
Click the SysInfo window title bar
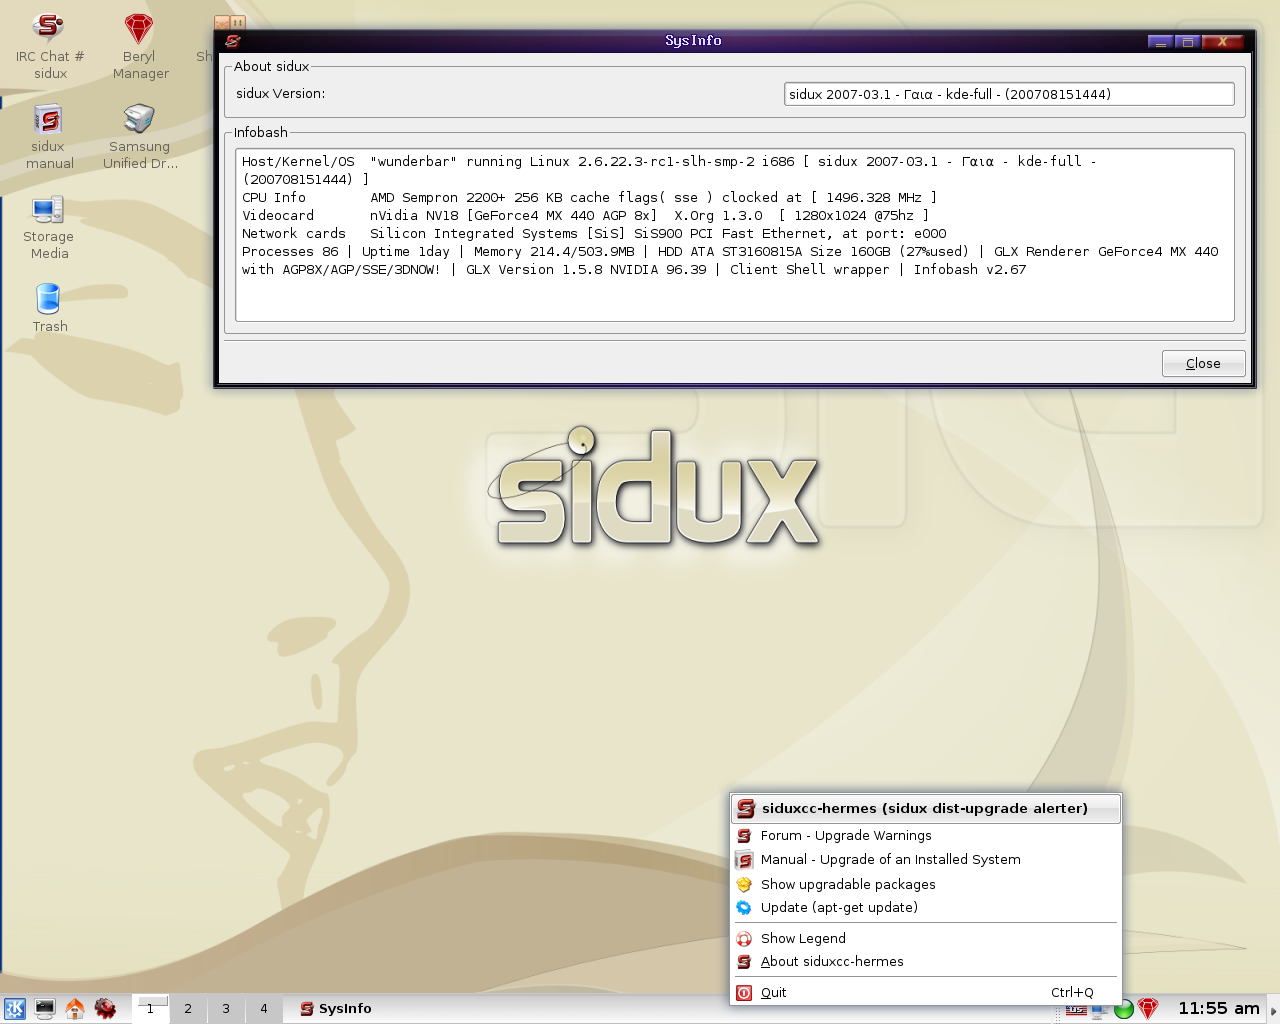pos(693,41)
